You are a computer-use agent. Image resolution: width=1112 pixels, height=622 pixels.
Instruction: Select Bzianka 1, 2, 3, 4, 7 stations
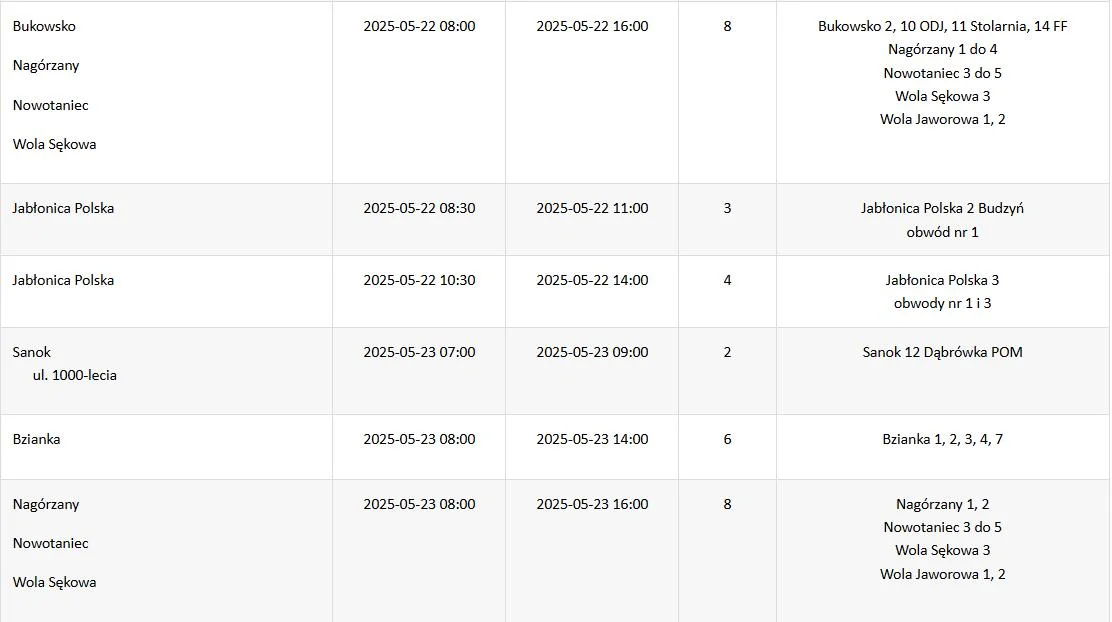pos(943,440)
